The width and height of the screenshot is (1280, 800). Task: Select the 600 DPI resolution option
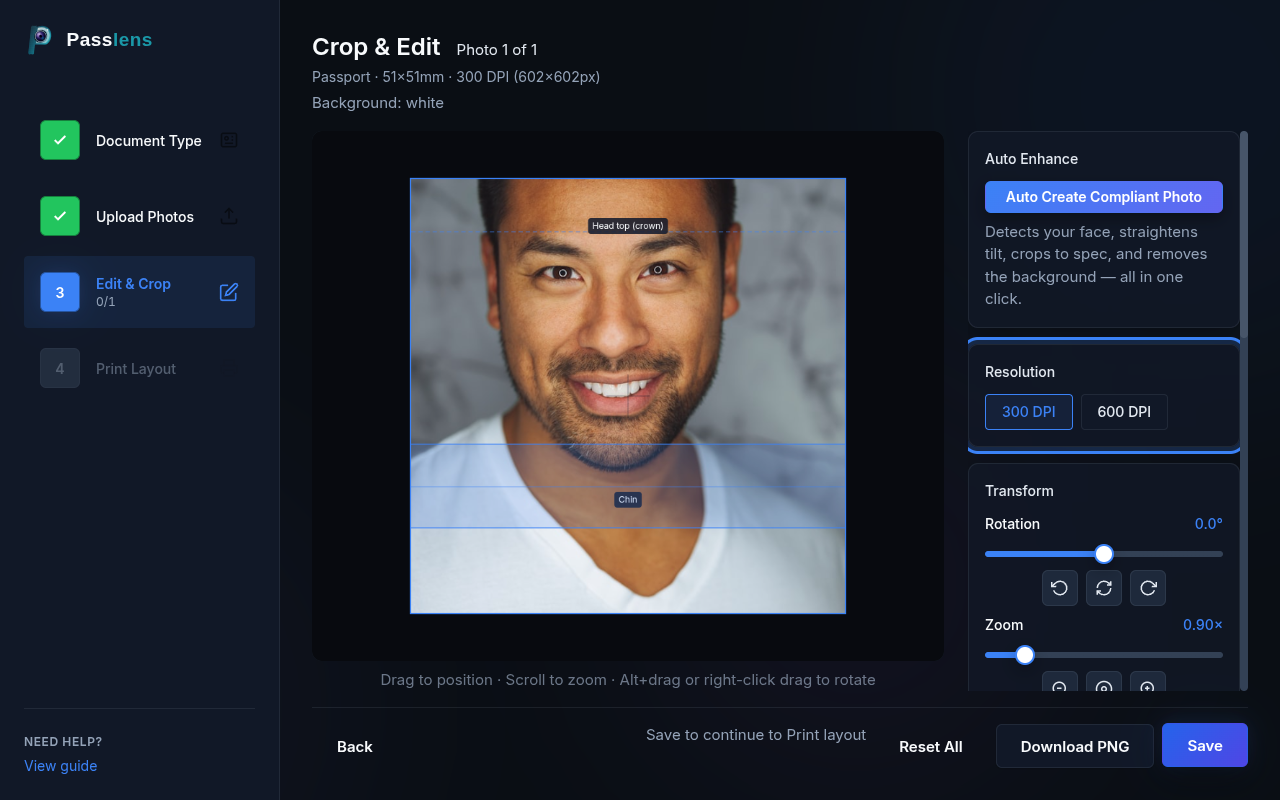pyautogui.click(x=1124, y=412)
